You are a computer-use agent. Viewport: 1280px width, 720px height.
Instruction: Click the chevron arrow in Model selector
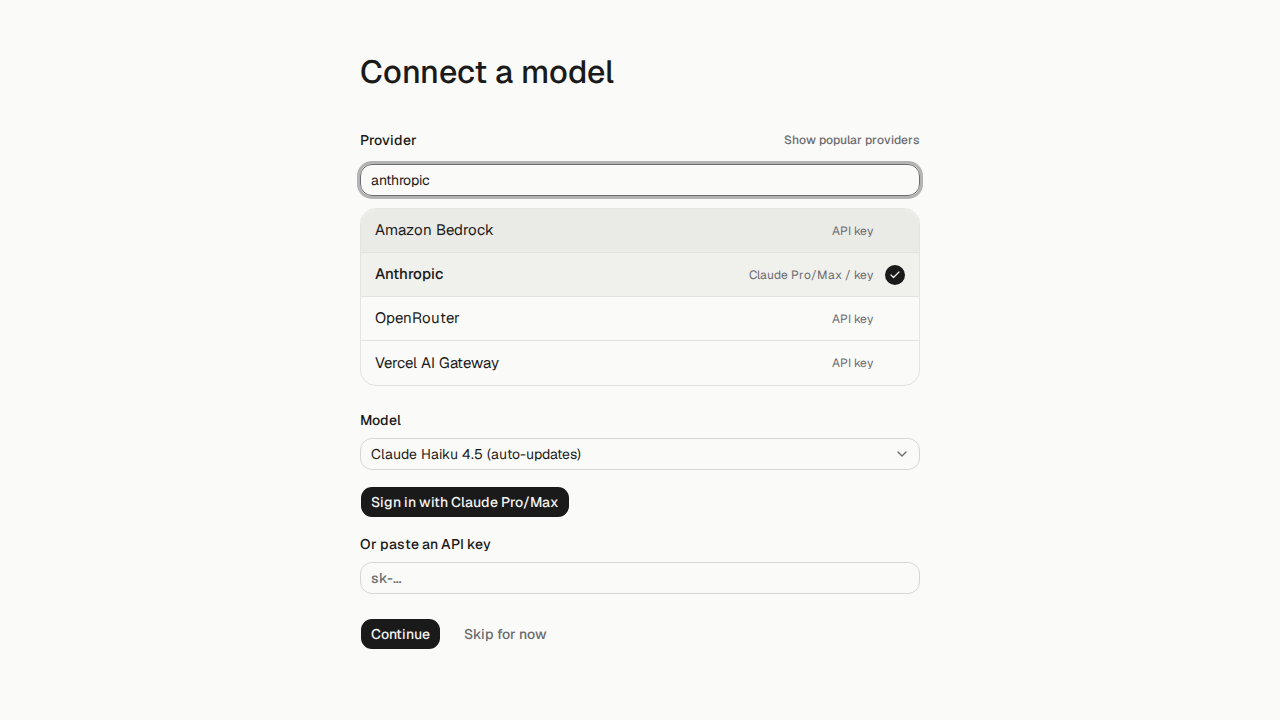point(902,454)
